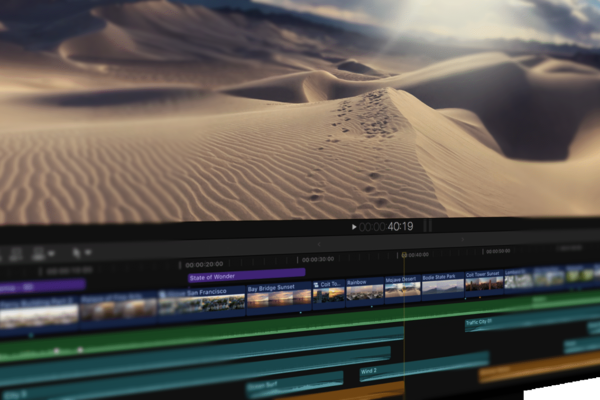Viewport: 600px width, 400px height.
Task: Select the orange audio clip at bottom right
Action: (x=539, y=367)
